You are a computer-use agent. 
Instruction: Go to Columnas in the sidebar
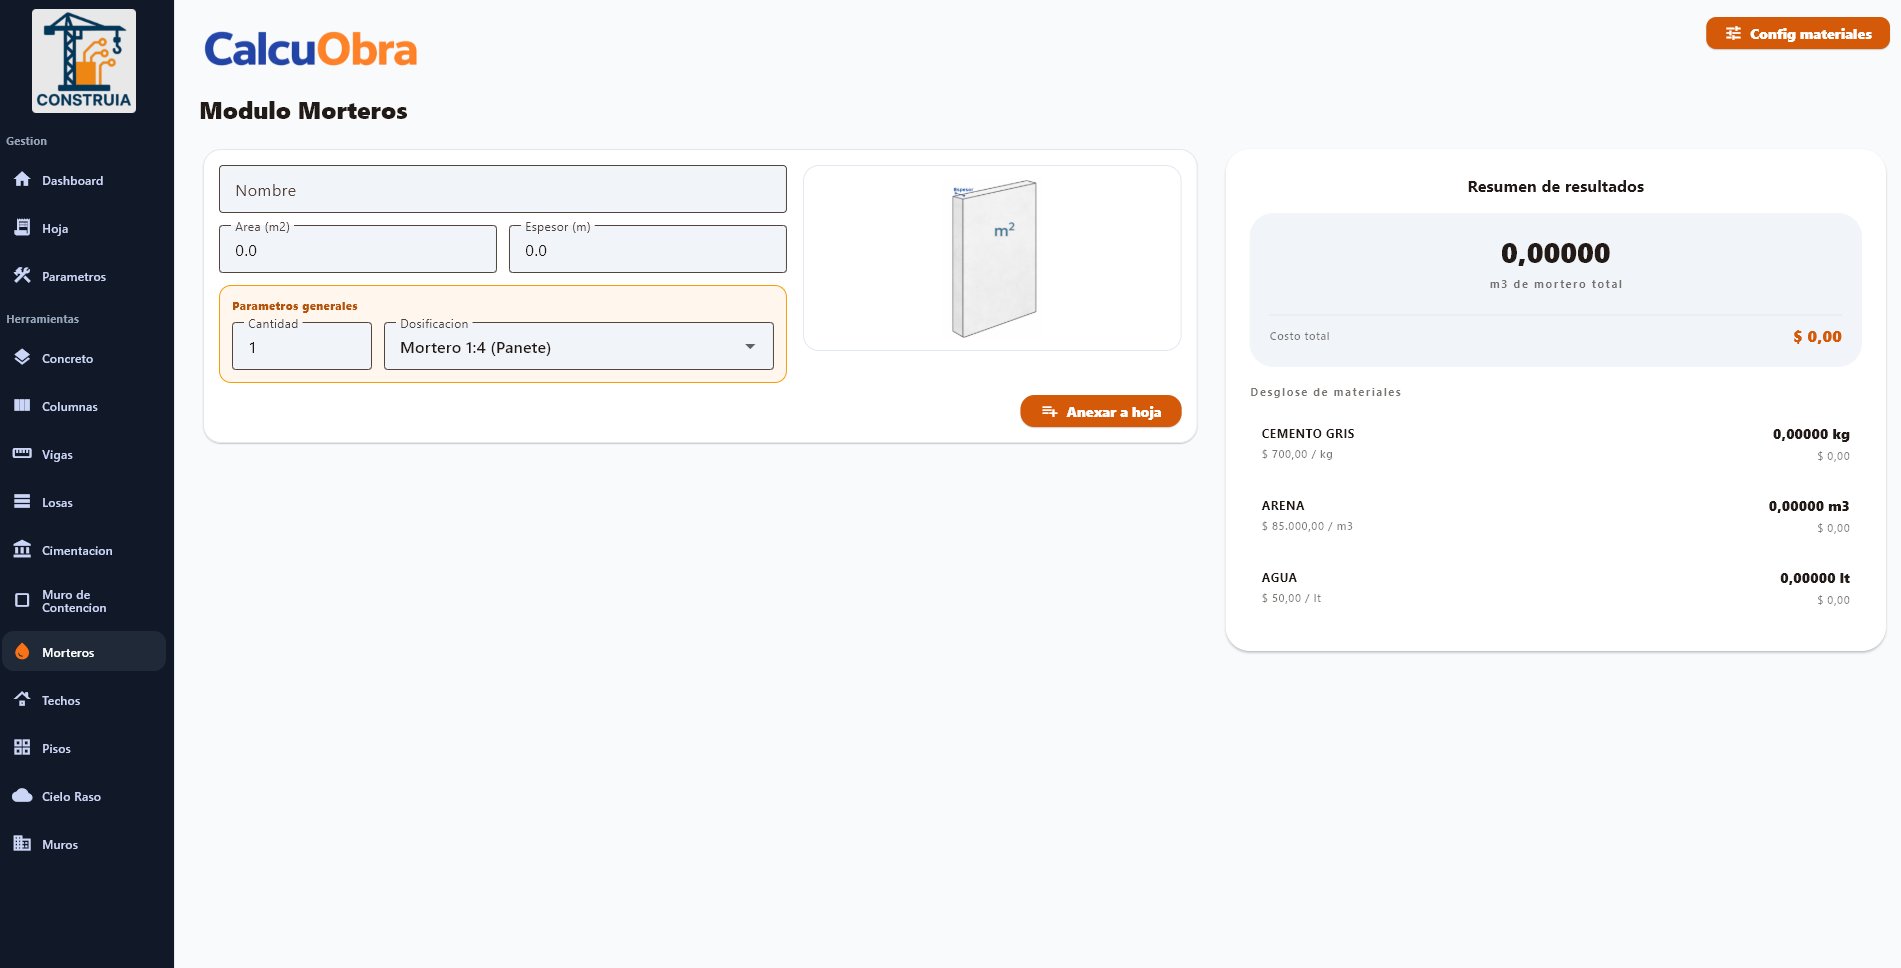[69, 407]
